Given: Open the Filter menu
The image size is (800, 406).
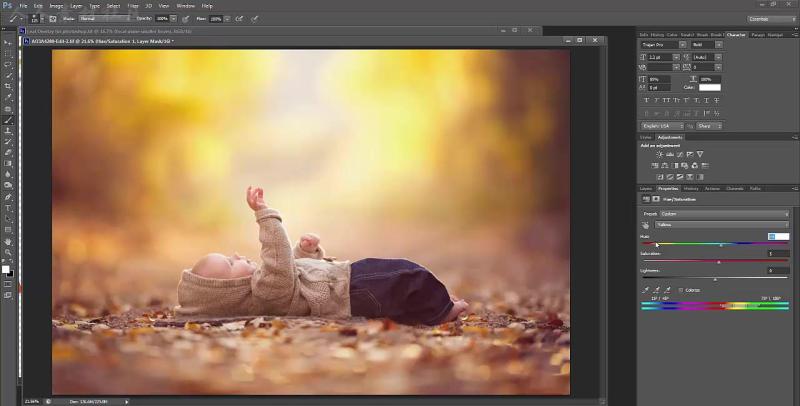Looking at the screenshot, I should click(133, 6).
